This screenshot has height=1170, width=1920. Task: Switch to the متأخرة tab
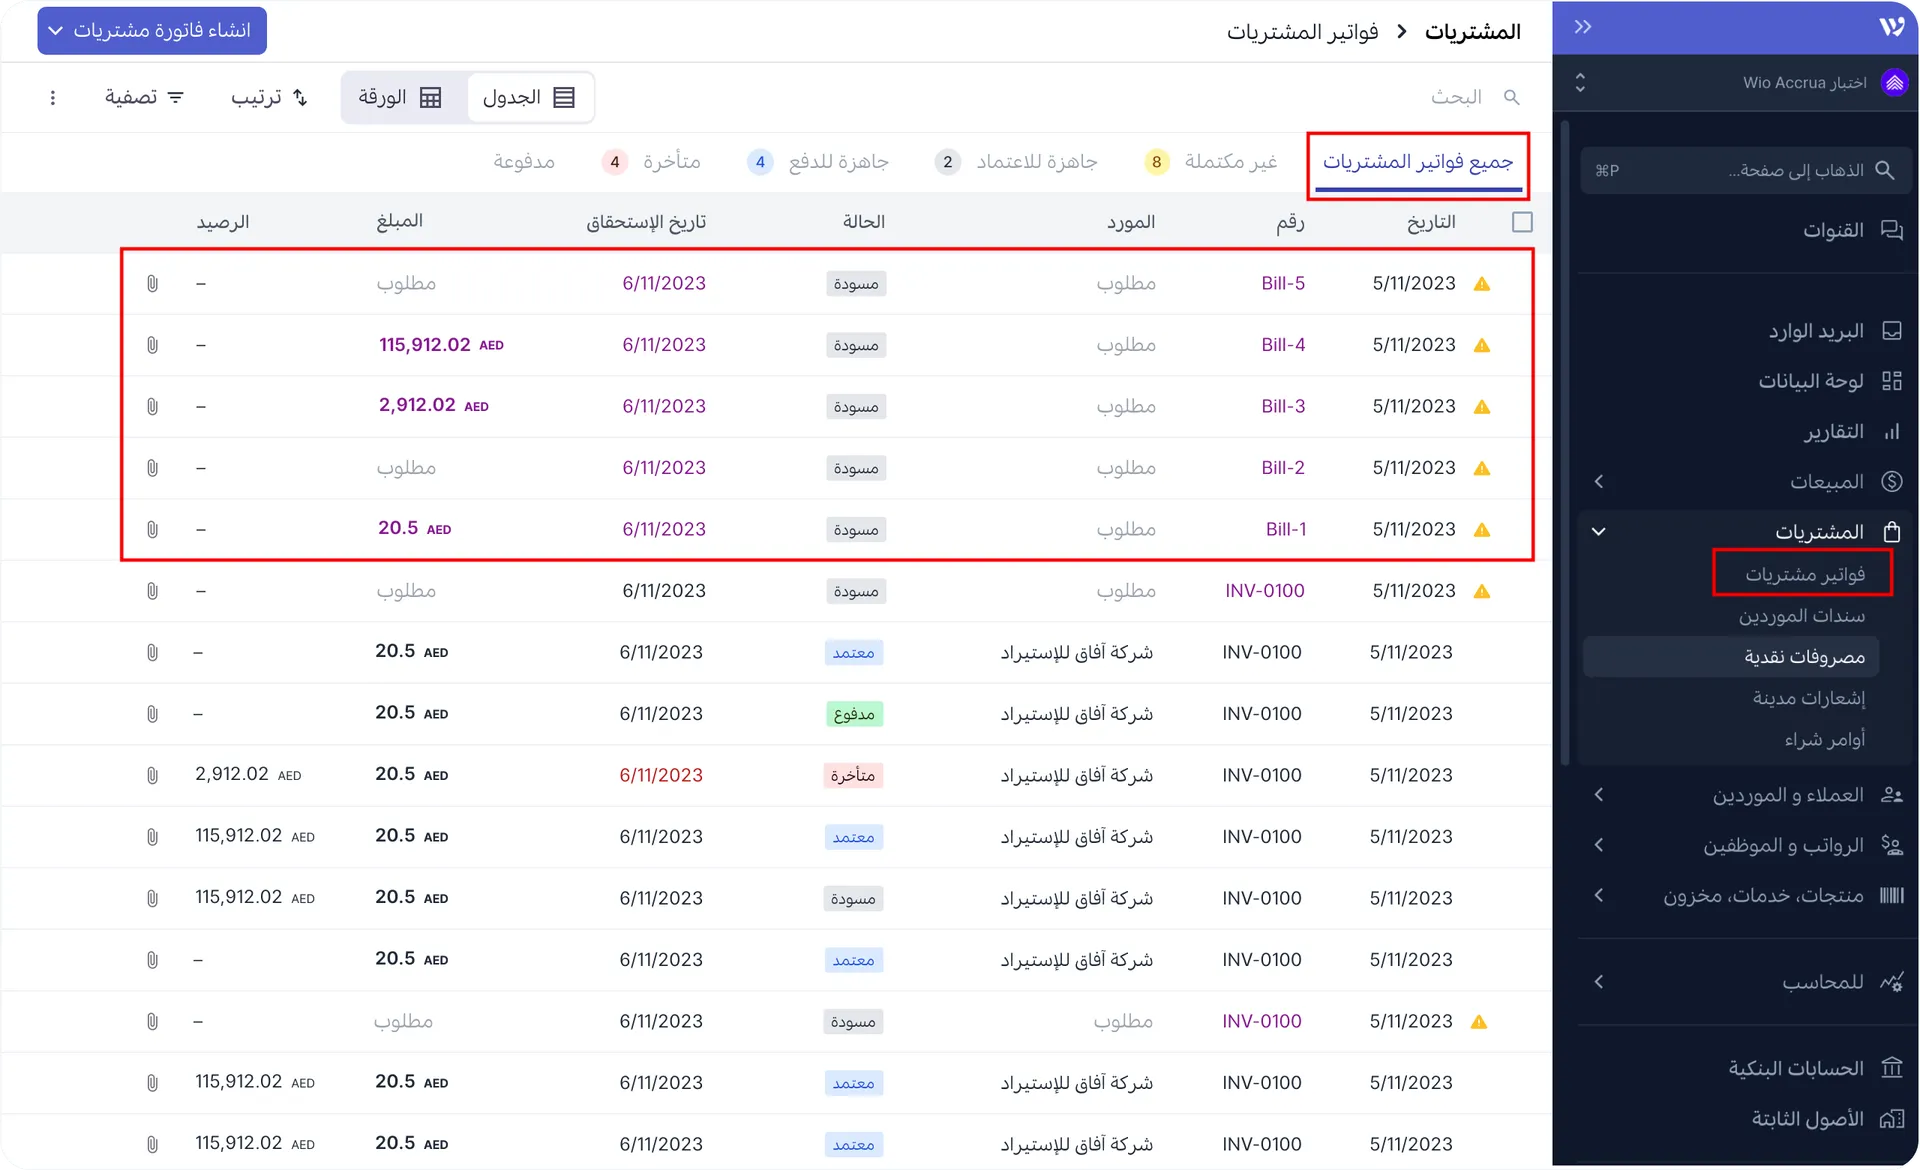point(672,161)
